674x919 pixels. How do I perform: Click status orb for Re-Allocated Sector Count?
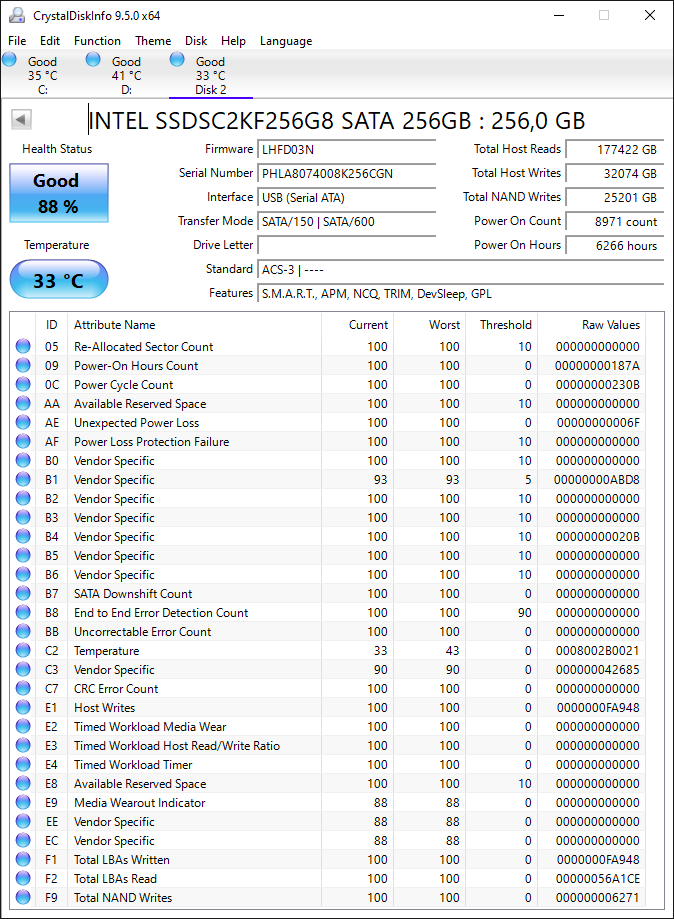[x=23, y=346]
